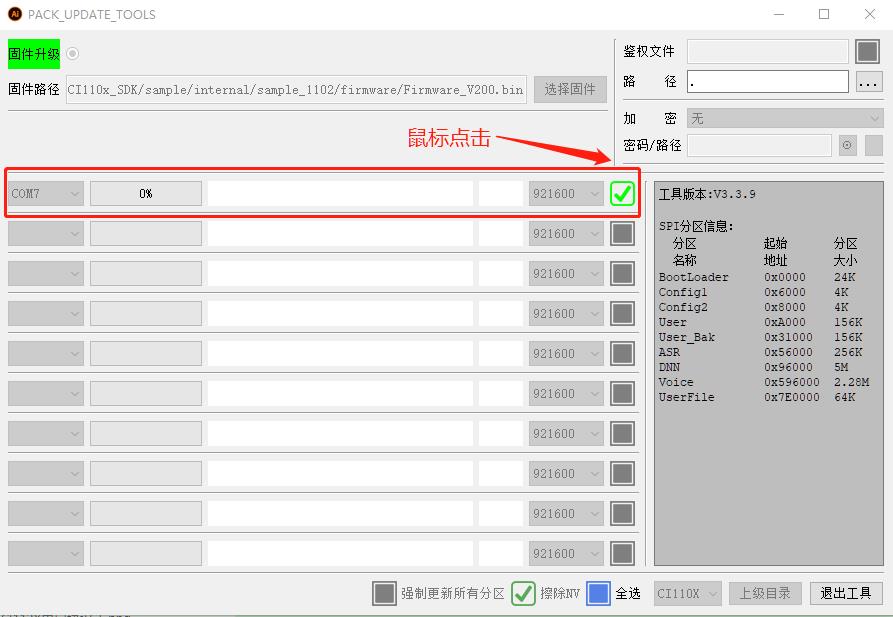Enable the 强制更新所有分区 checkbox
This screenshot has width=893, height=617.
384,594
